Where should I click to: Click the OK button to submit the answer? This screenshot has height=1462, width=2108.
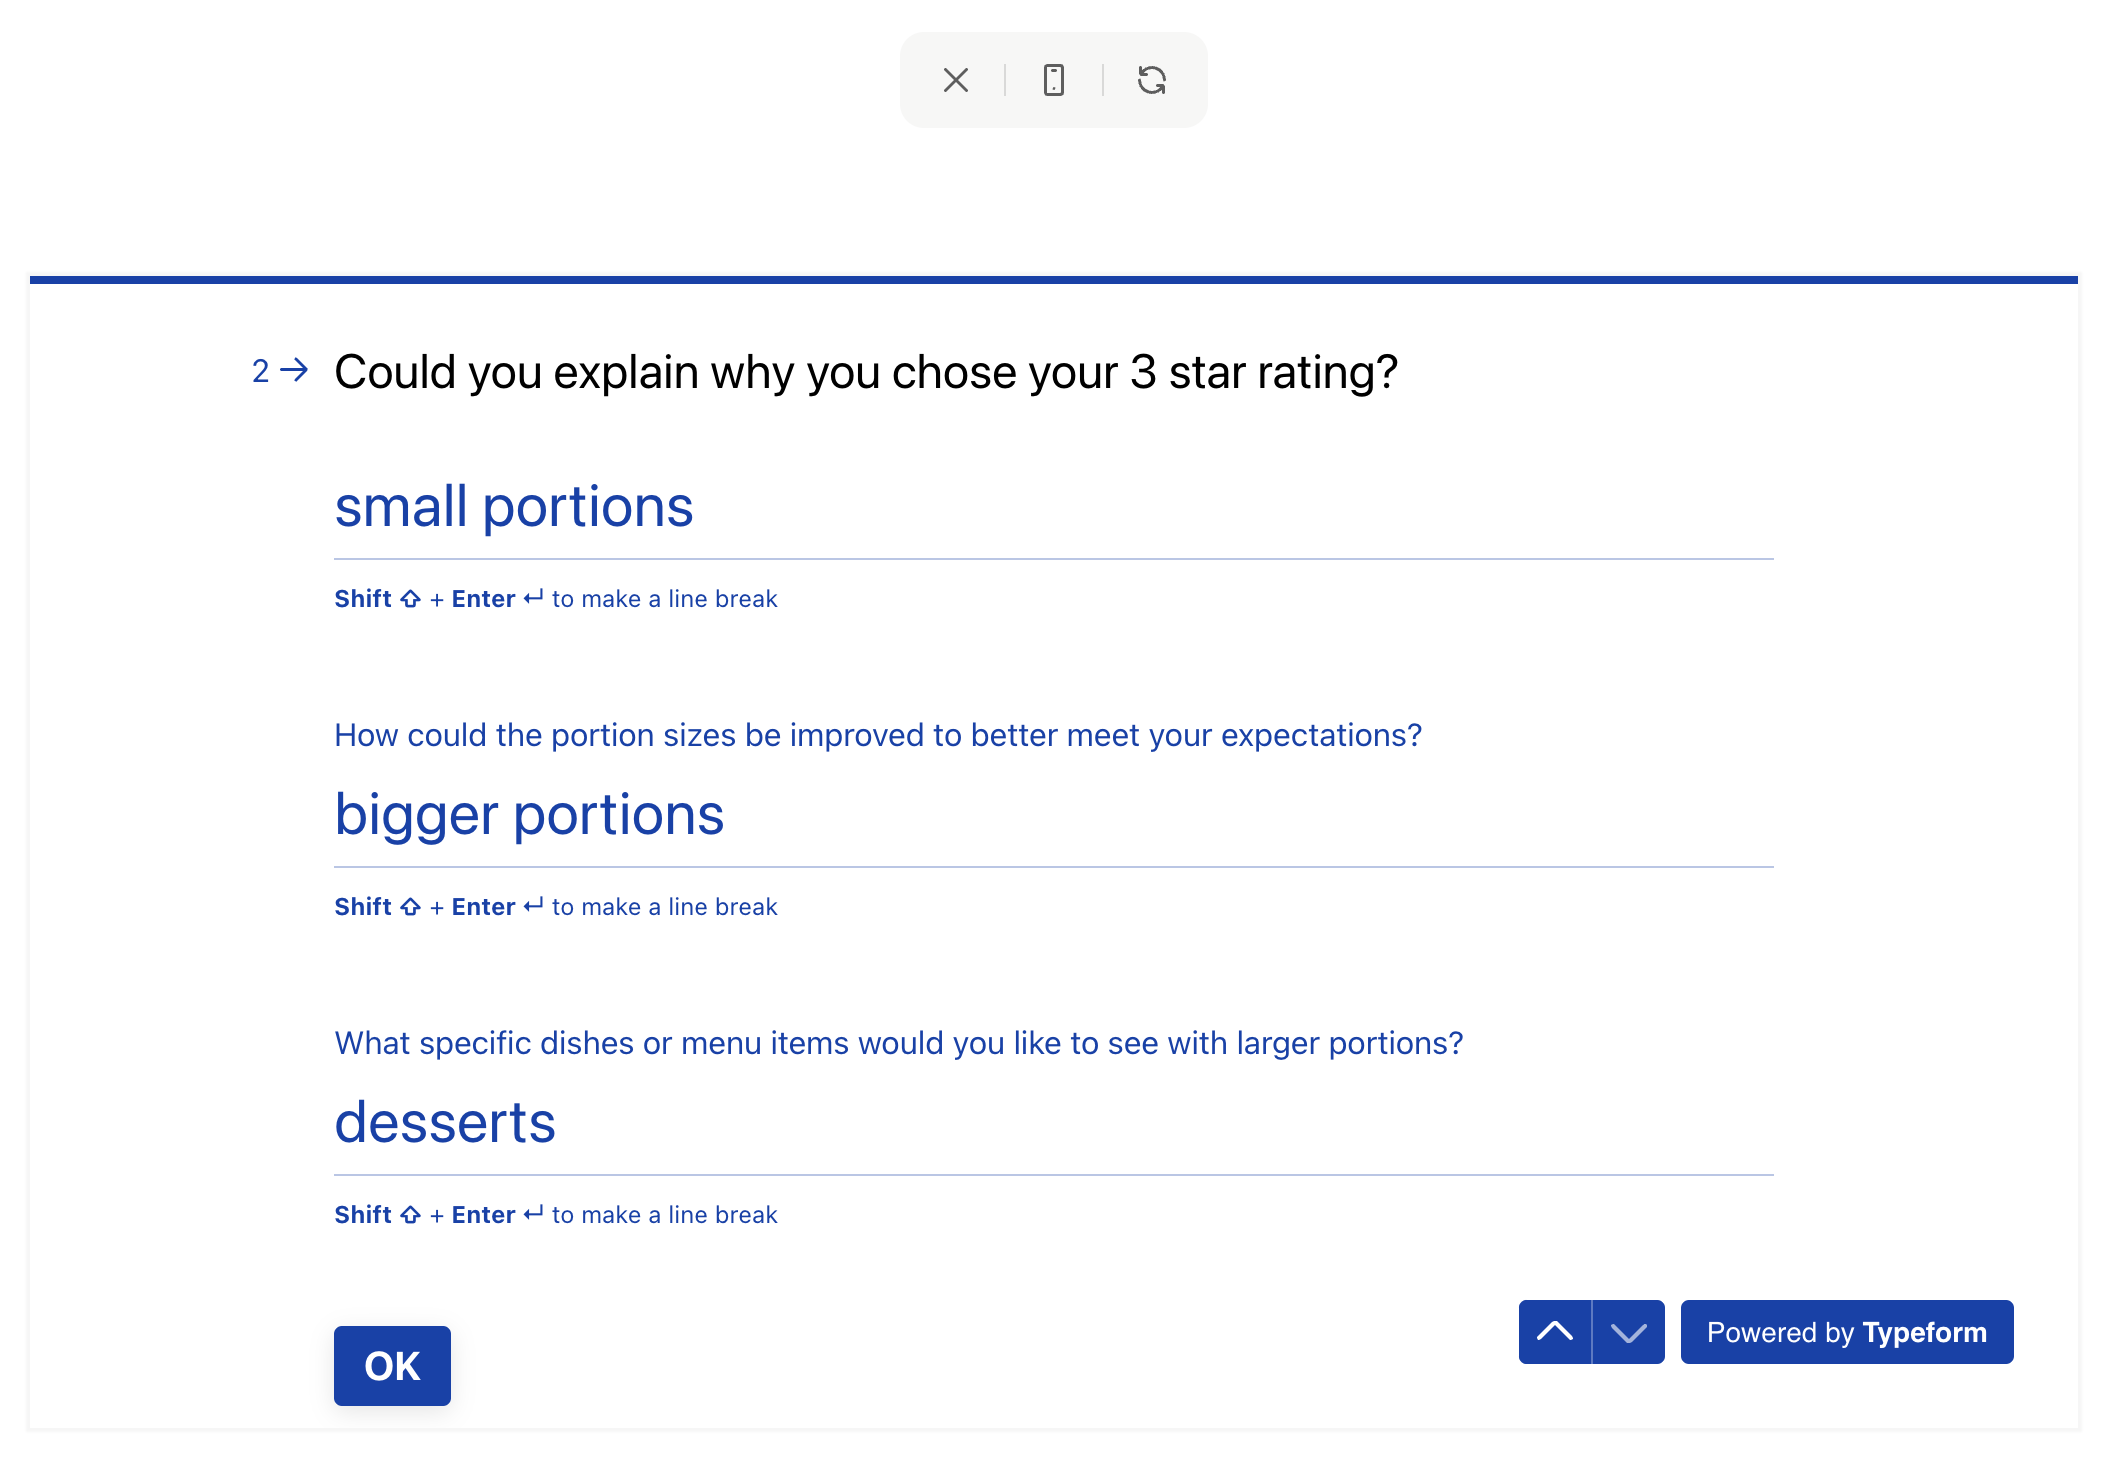click(392, 1366)
